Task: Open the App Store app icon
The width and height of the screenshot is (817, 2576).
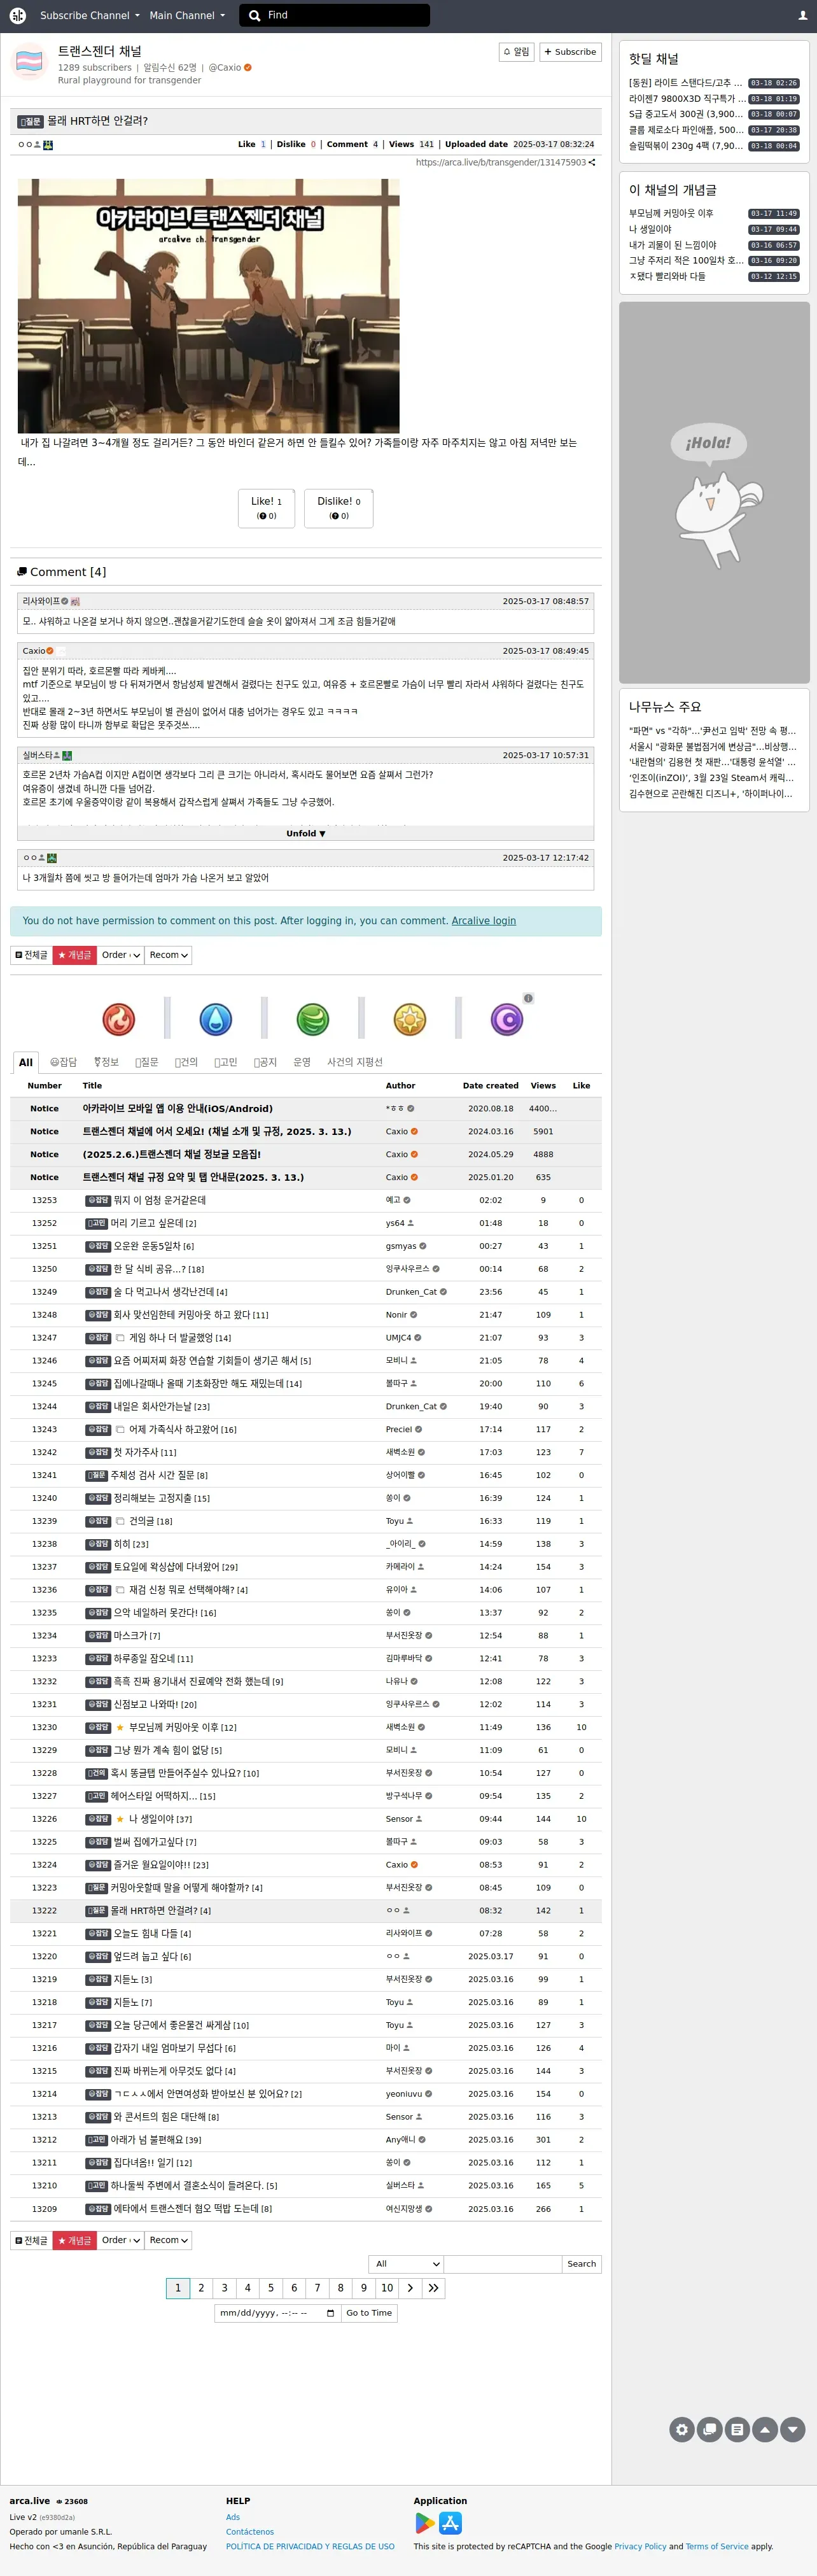Action: pos(450,2523)
